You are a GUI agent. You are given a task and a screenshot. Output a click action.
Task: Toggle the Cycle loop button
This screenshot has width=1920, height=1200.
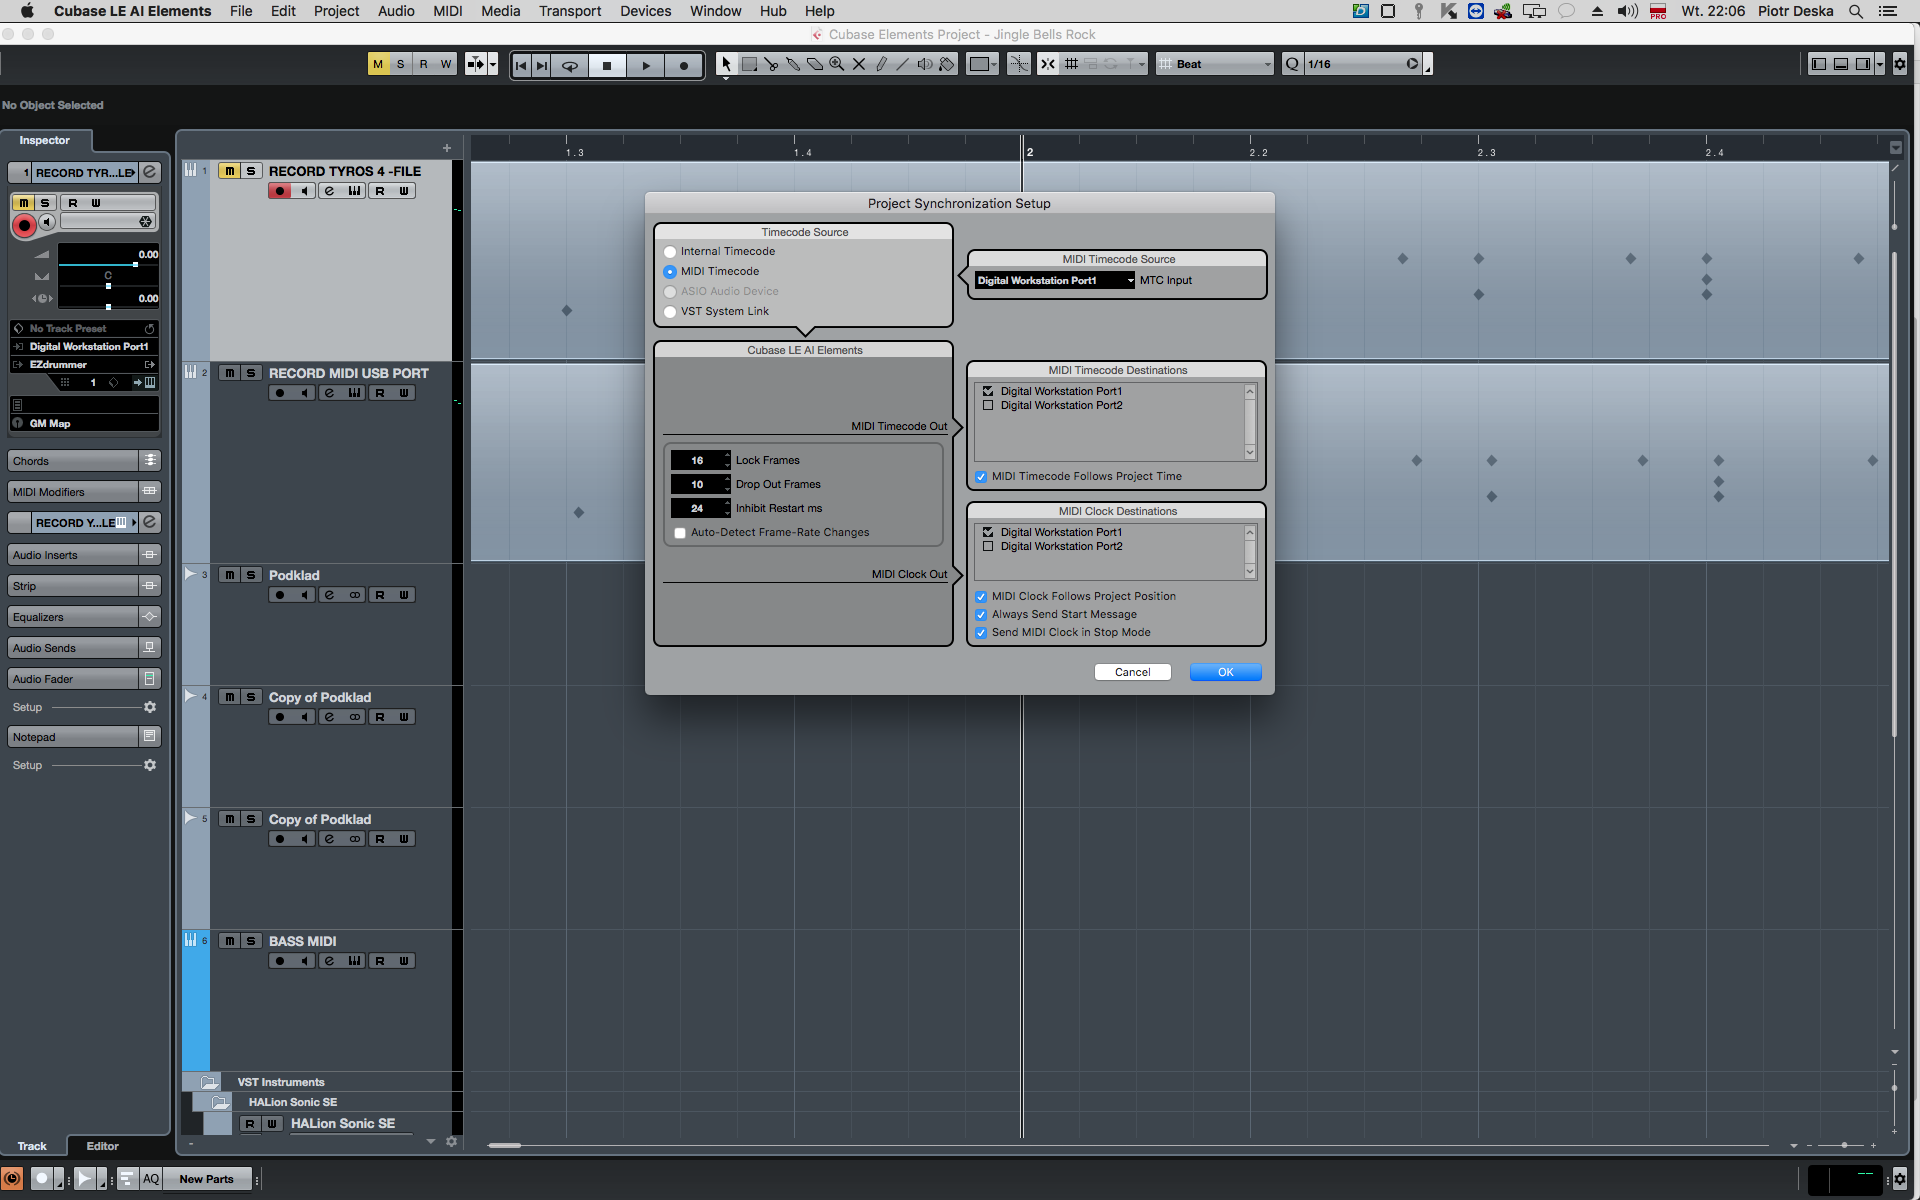click(570, 65)
